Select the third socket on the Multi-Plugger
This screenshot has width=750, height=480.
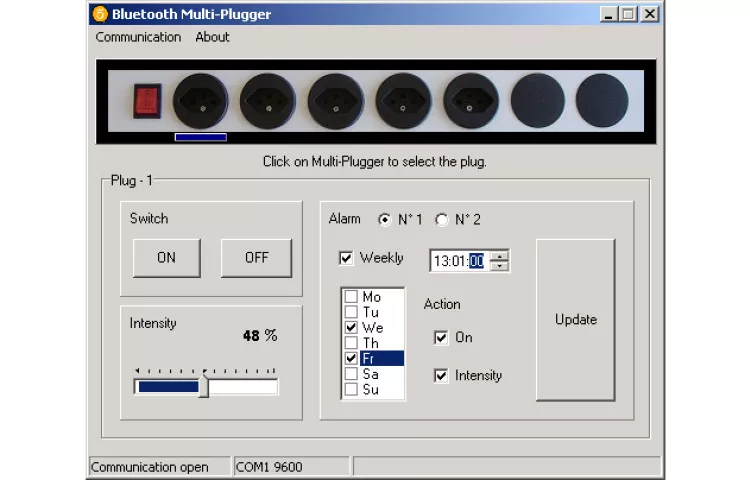[x=336, y=101]
